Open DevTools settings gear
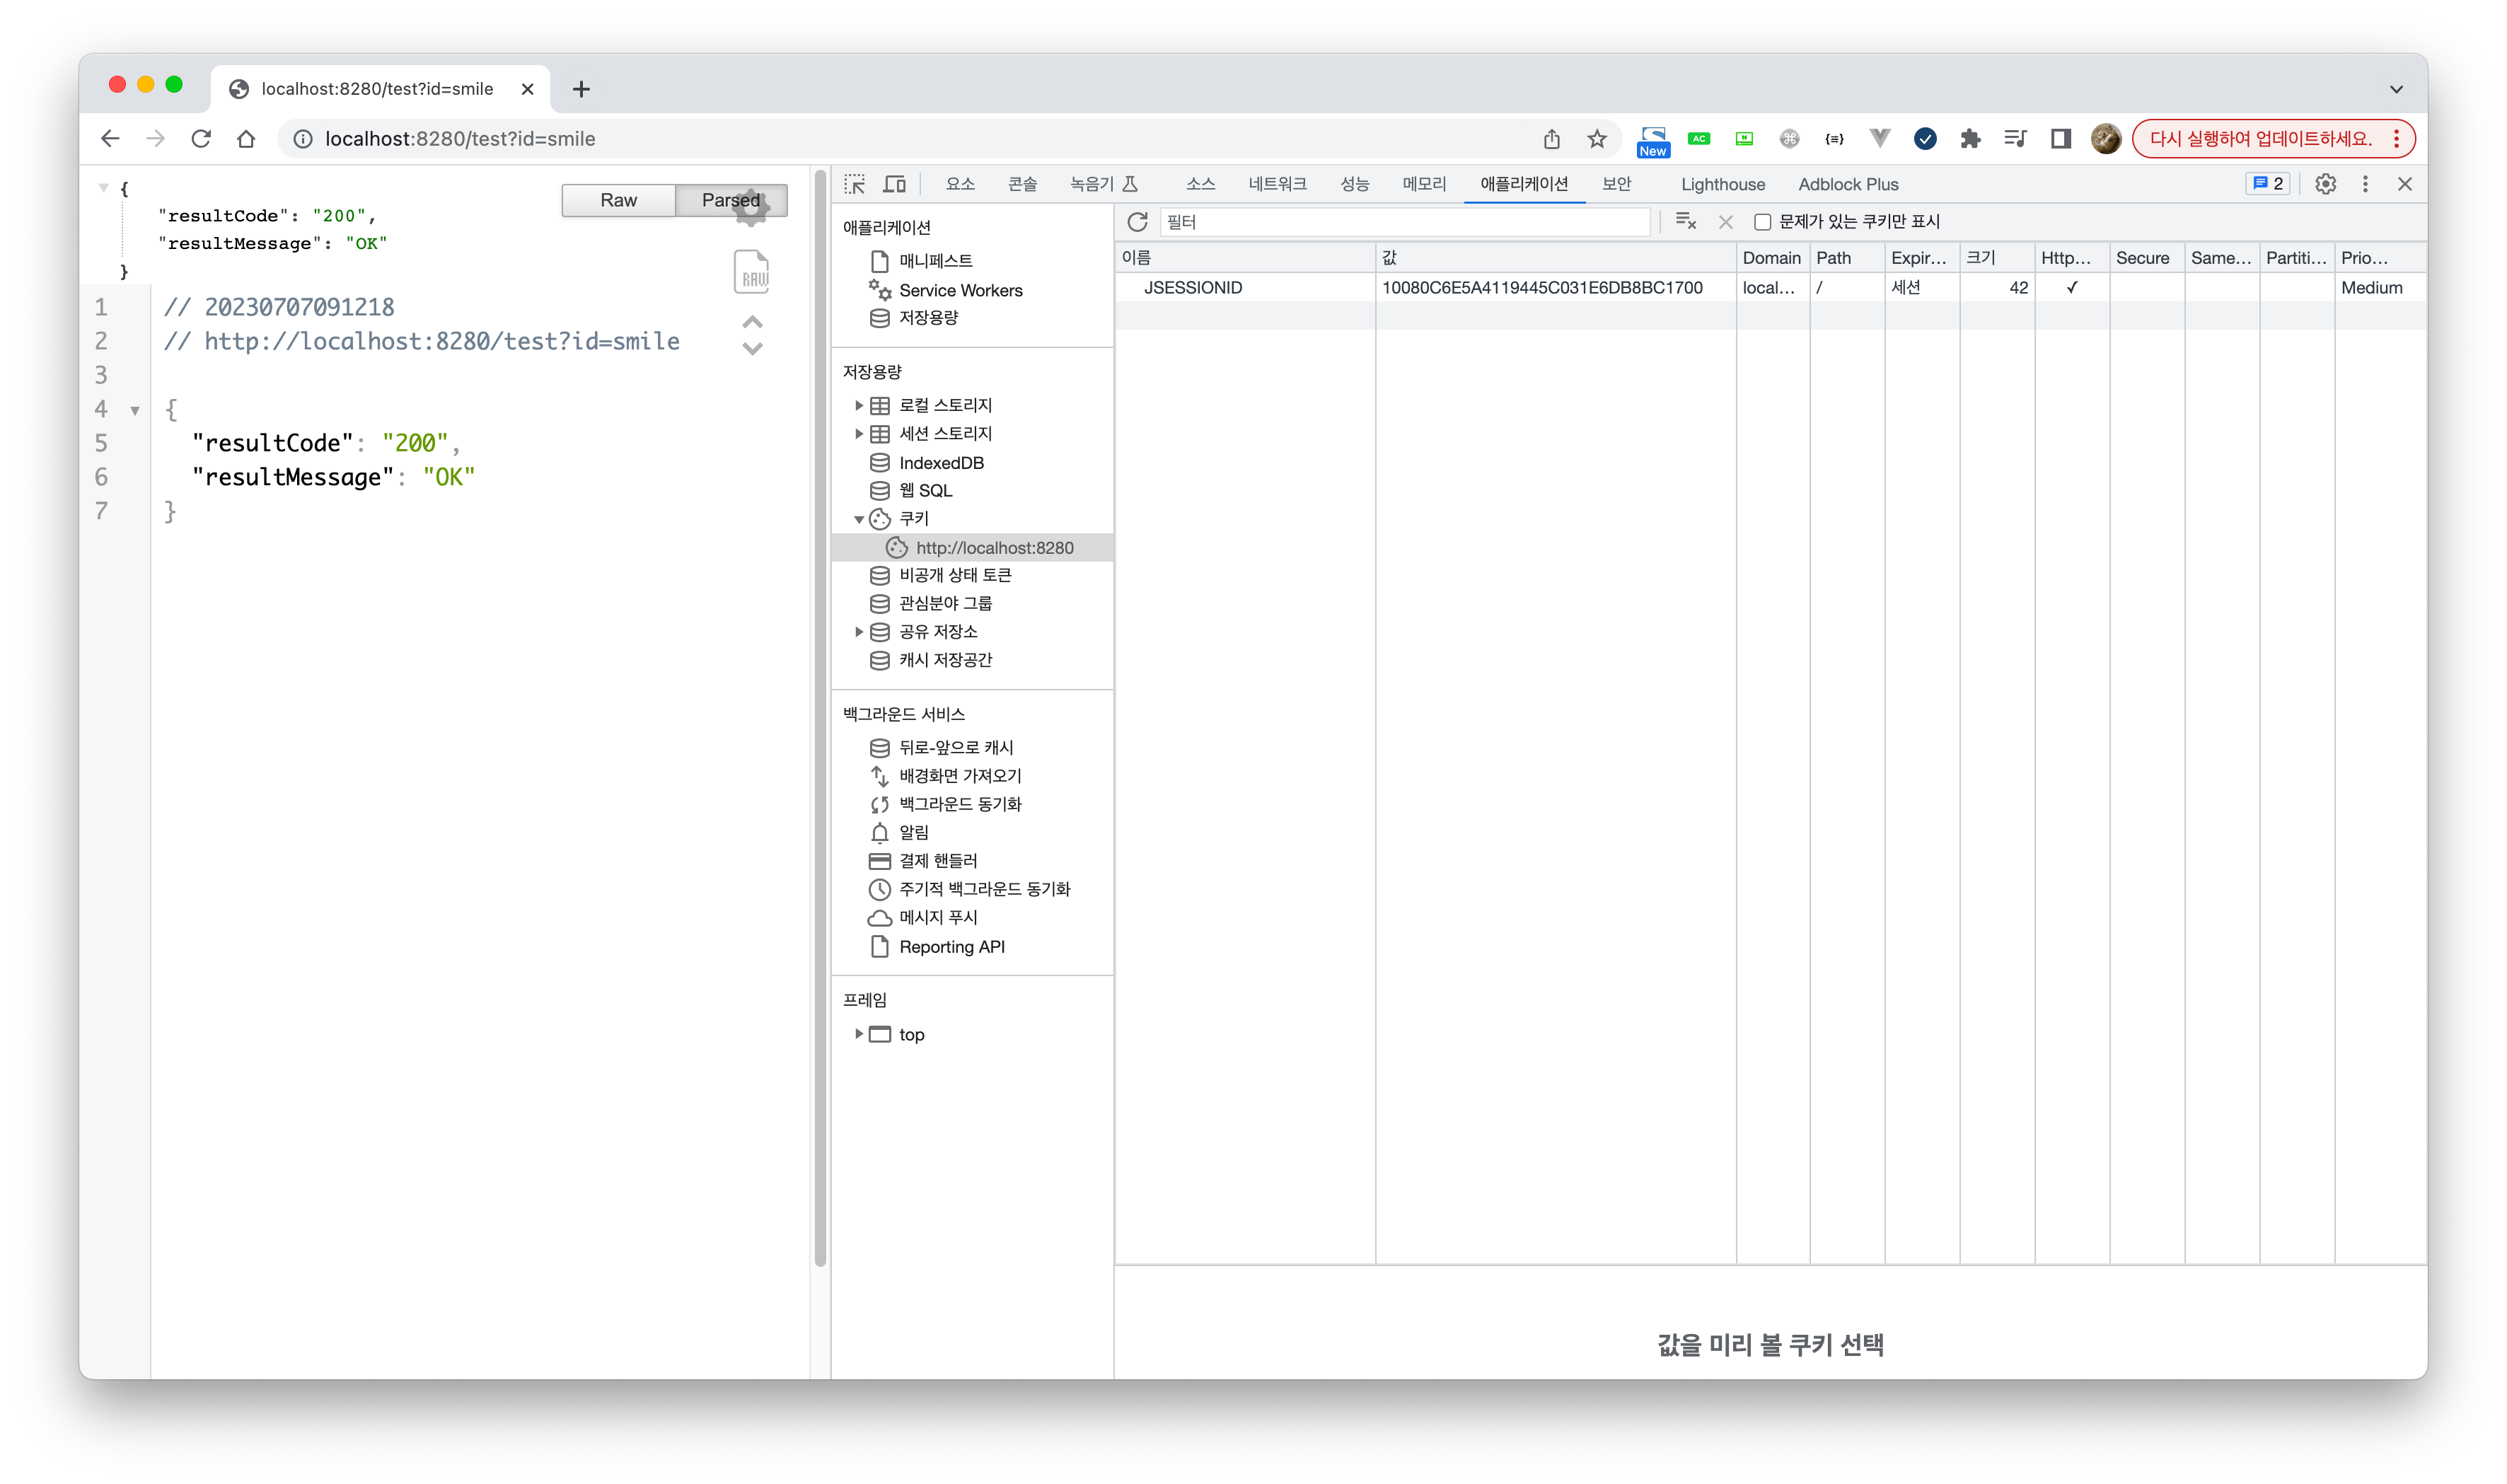The image size is (2507, 1484). (x=2325, y=184)
